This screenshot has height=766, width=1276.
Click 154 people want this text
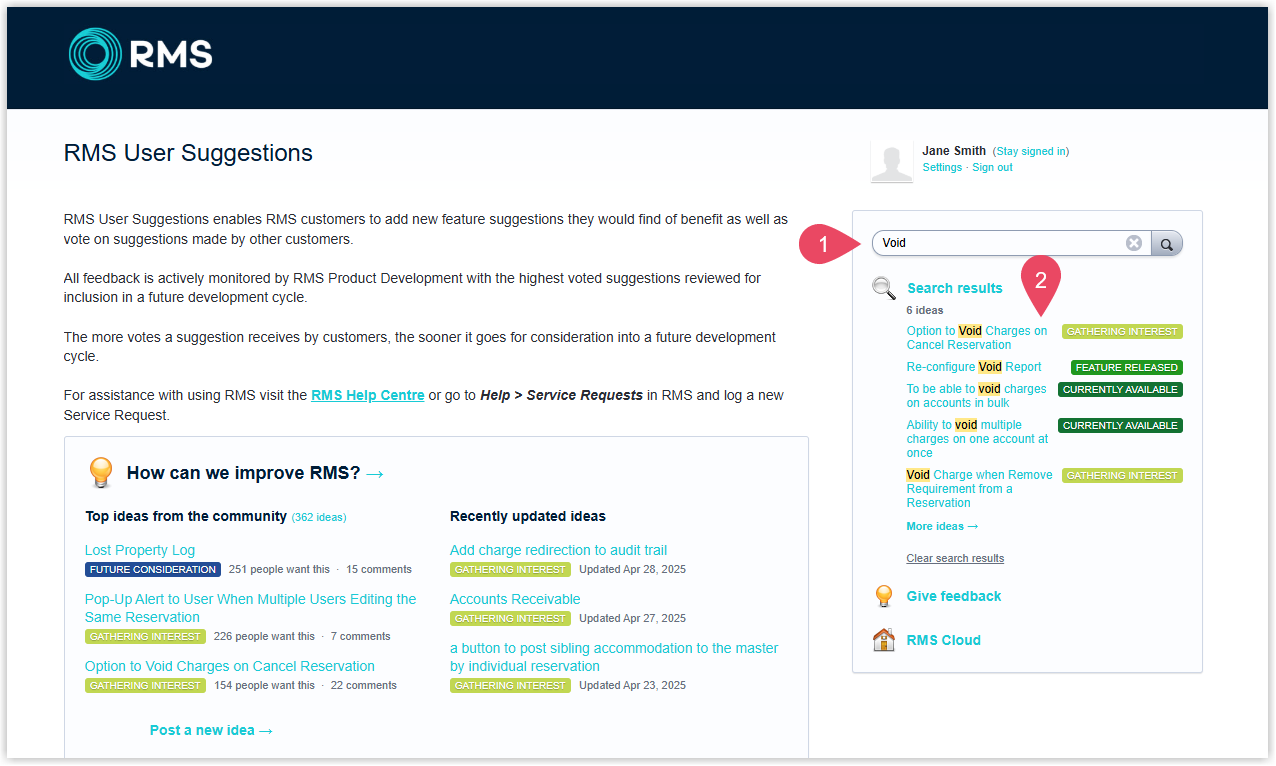point(264,686)
